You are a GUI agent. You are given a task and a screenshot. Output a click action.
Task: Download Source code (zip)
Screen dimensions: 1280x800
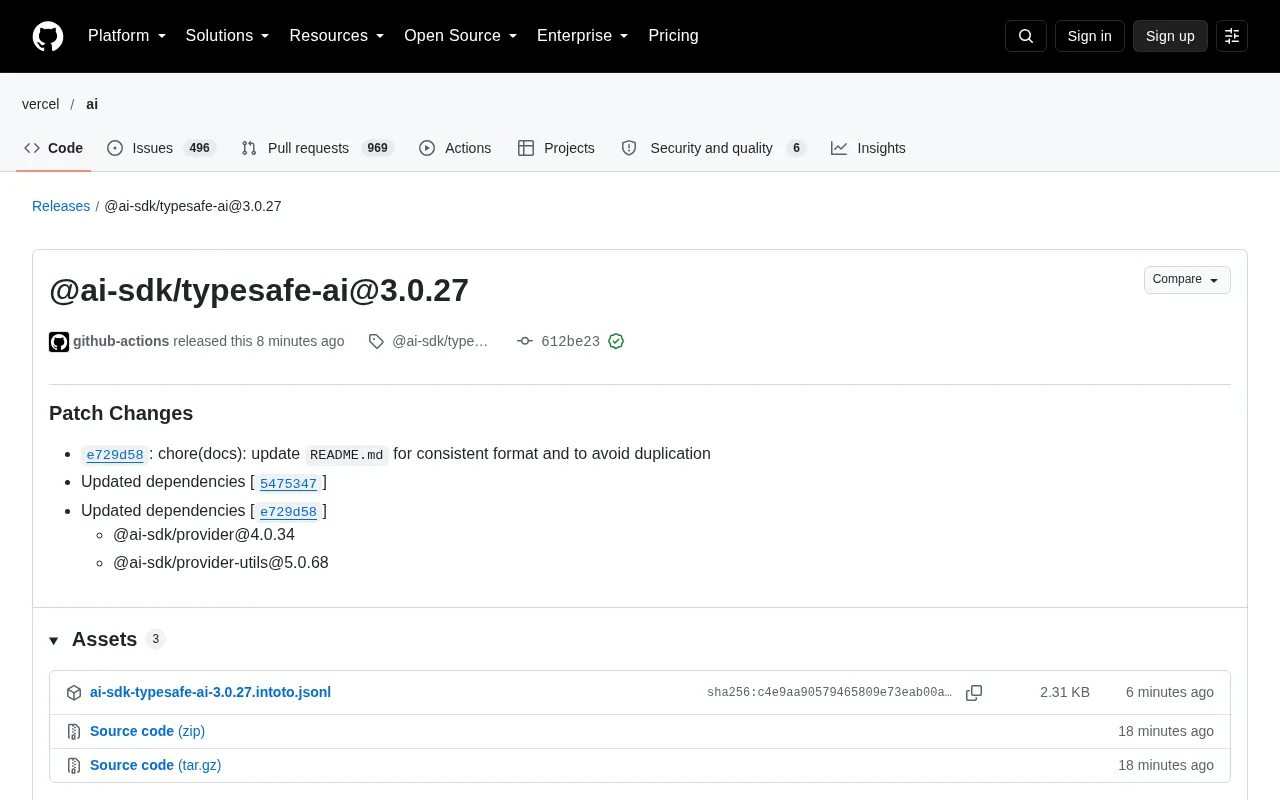[x=147, y=731]
